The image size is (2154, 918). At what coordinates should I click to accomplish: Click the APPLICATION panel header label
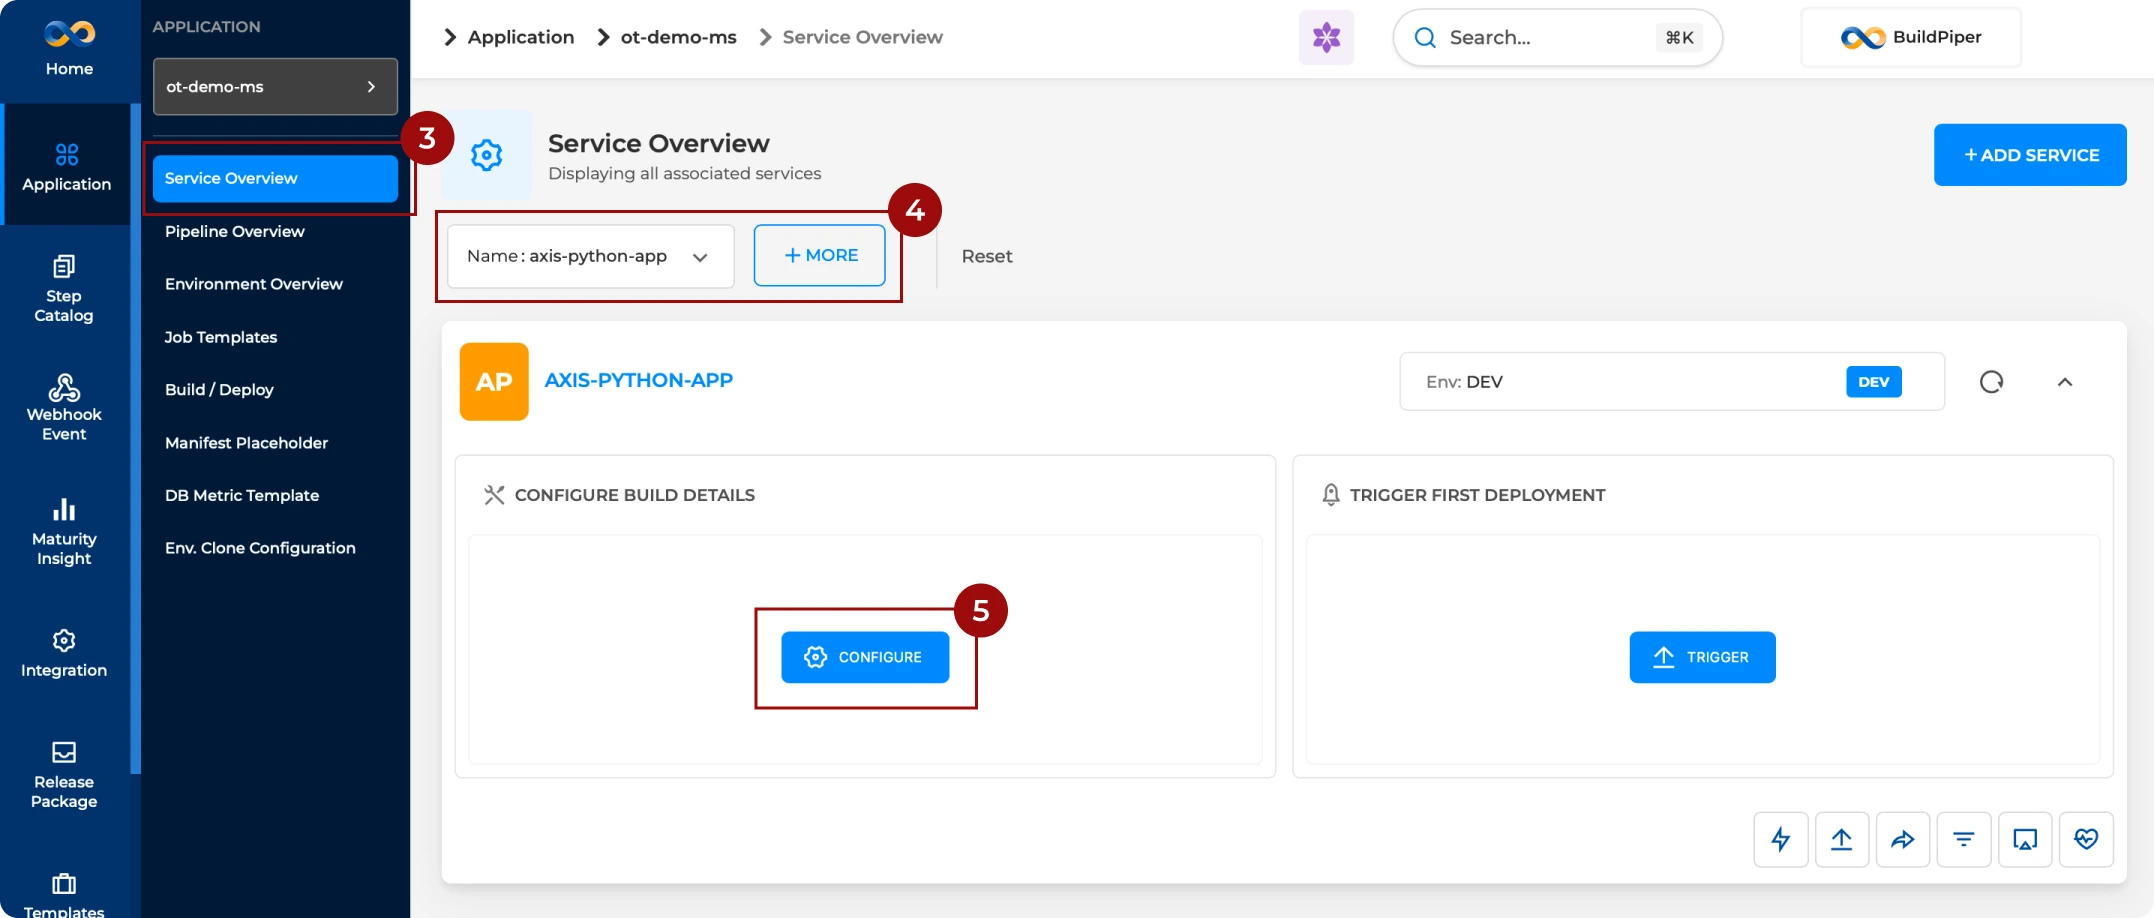(x=206, y=27)
